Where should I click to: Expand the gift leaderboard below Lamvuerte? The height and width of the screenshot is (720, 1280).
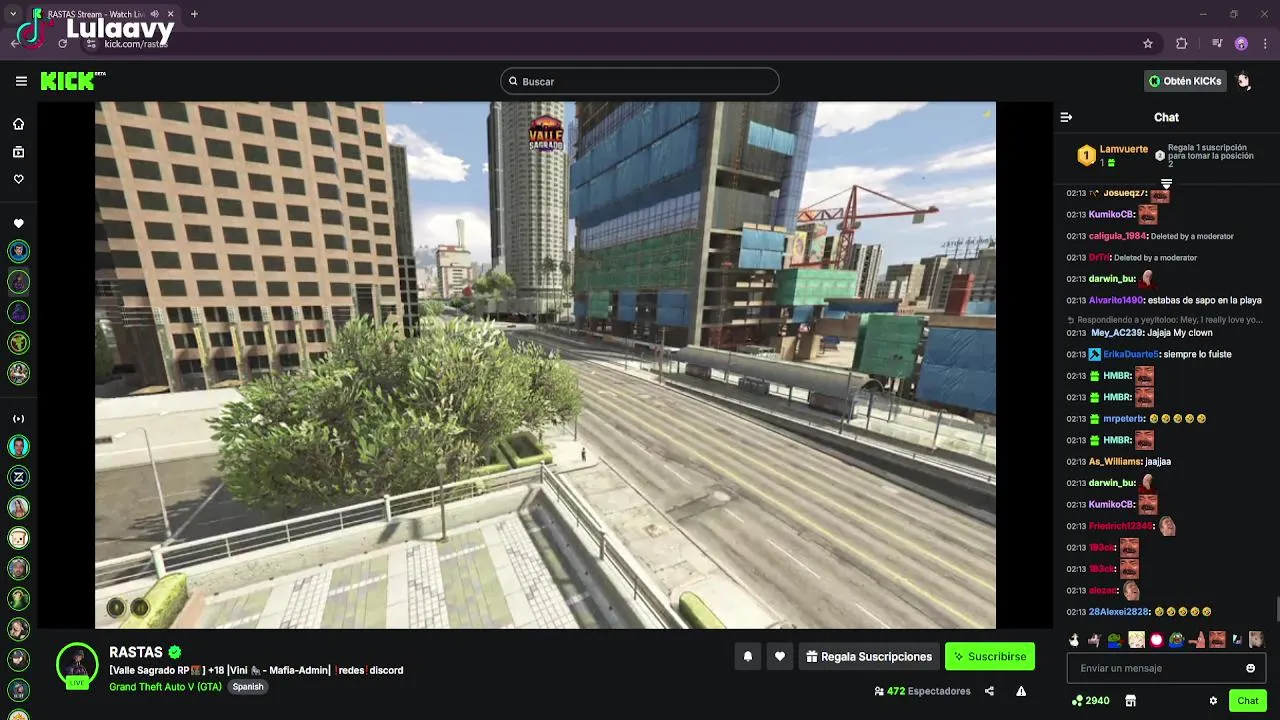point(1166,183)
